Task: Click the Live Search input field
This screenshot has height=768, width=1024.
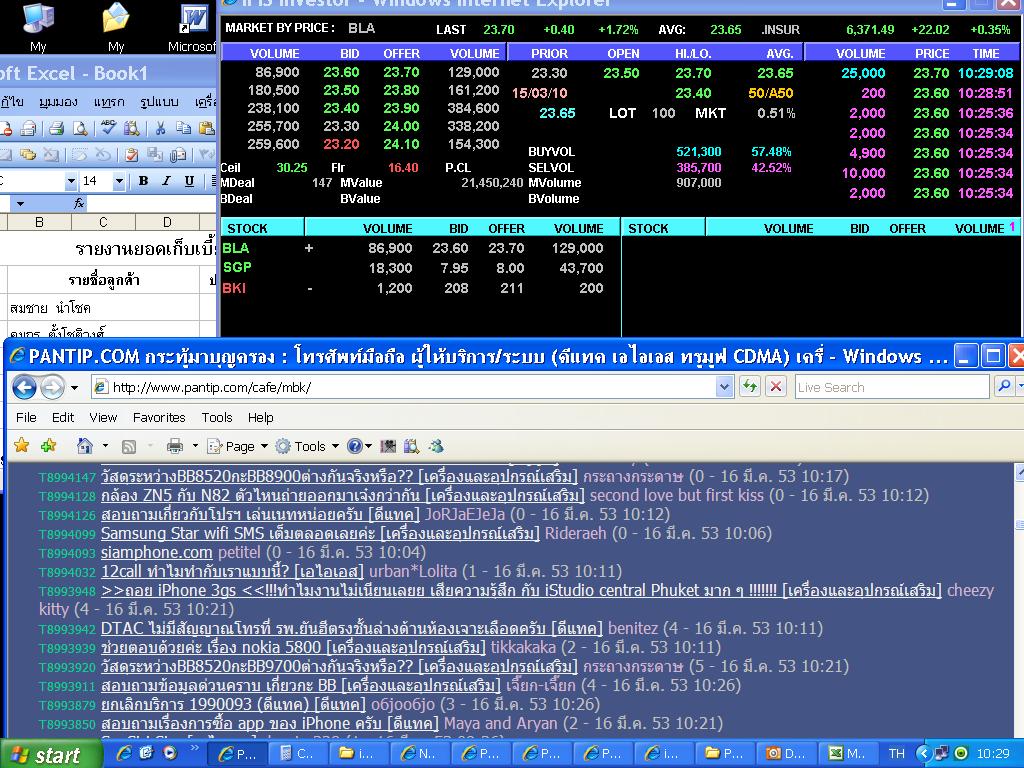Action: [x=891, y=387]
